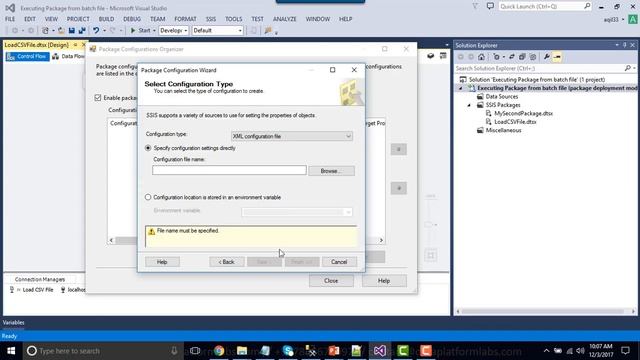Open the Undo history dropdown arrow
640x360 pixels.
point(104,31)
